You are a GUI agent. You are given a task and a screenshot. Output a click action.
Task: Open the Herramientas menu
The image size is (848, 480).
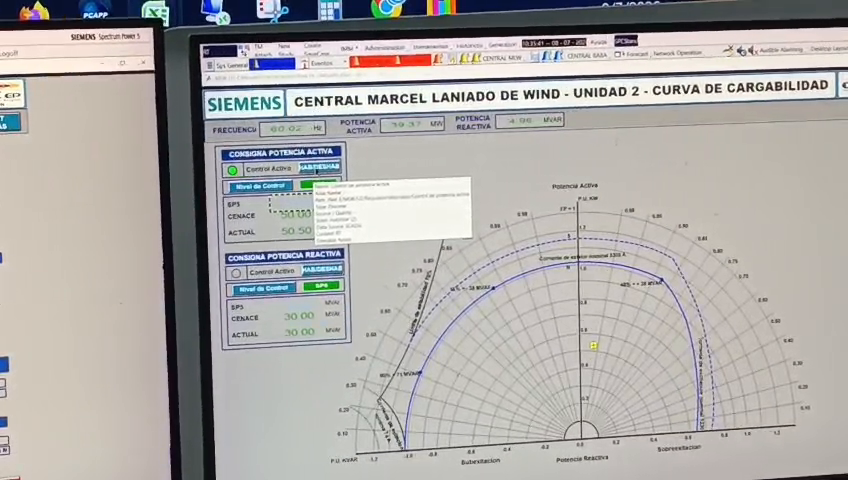pos(430,47)
